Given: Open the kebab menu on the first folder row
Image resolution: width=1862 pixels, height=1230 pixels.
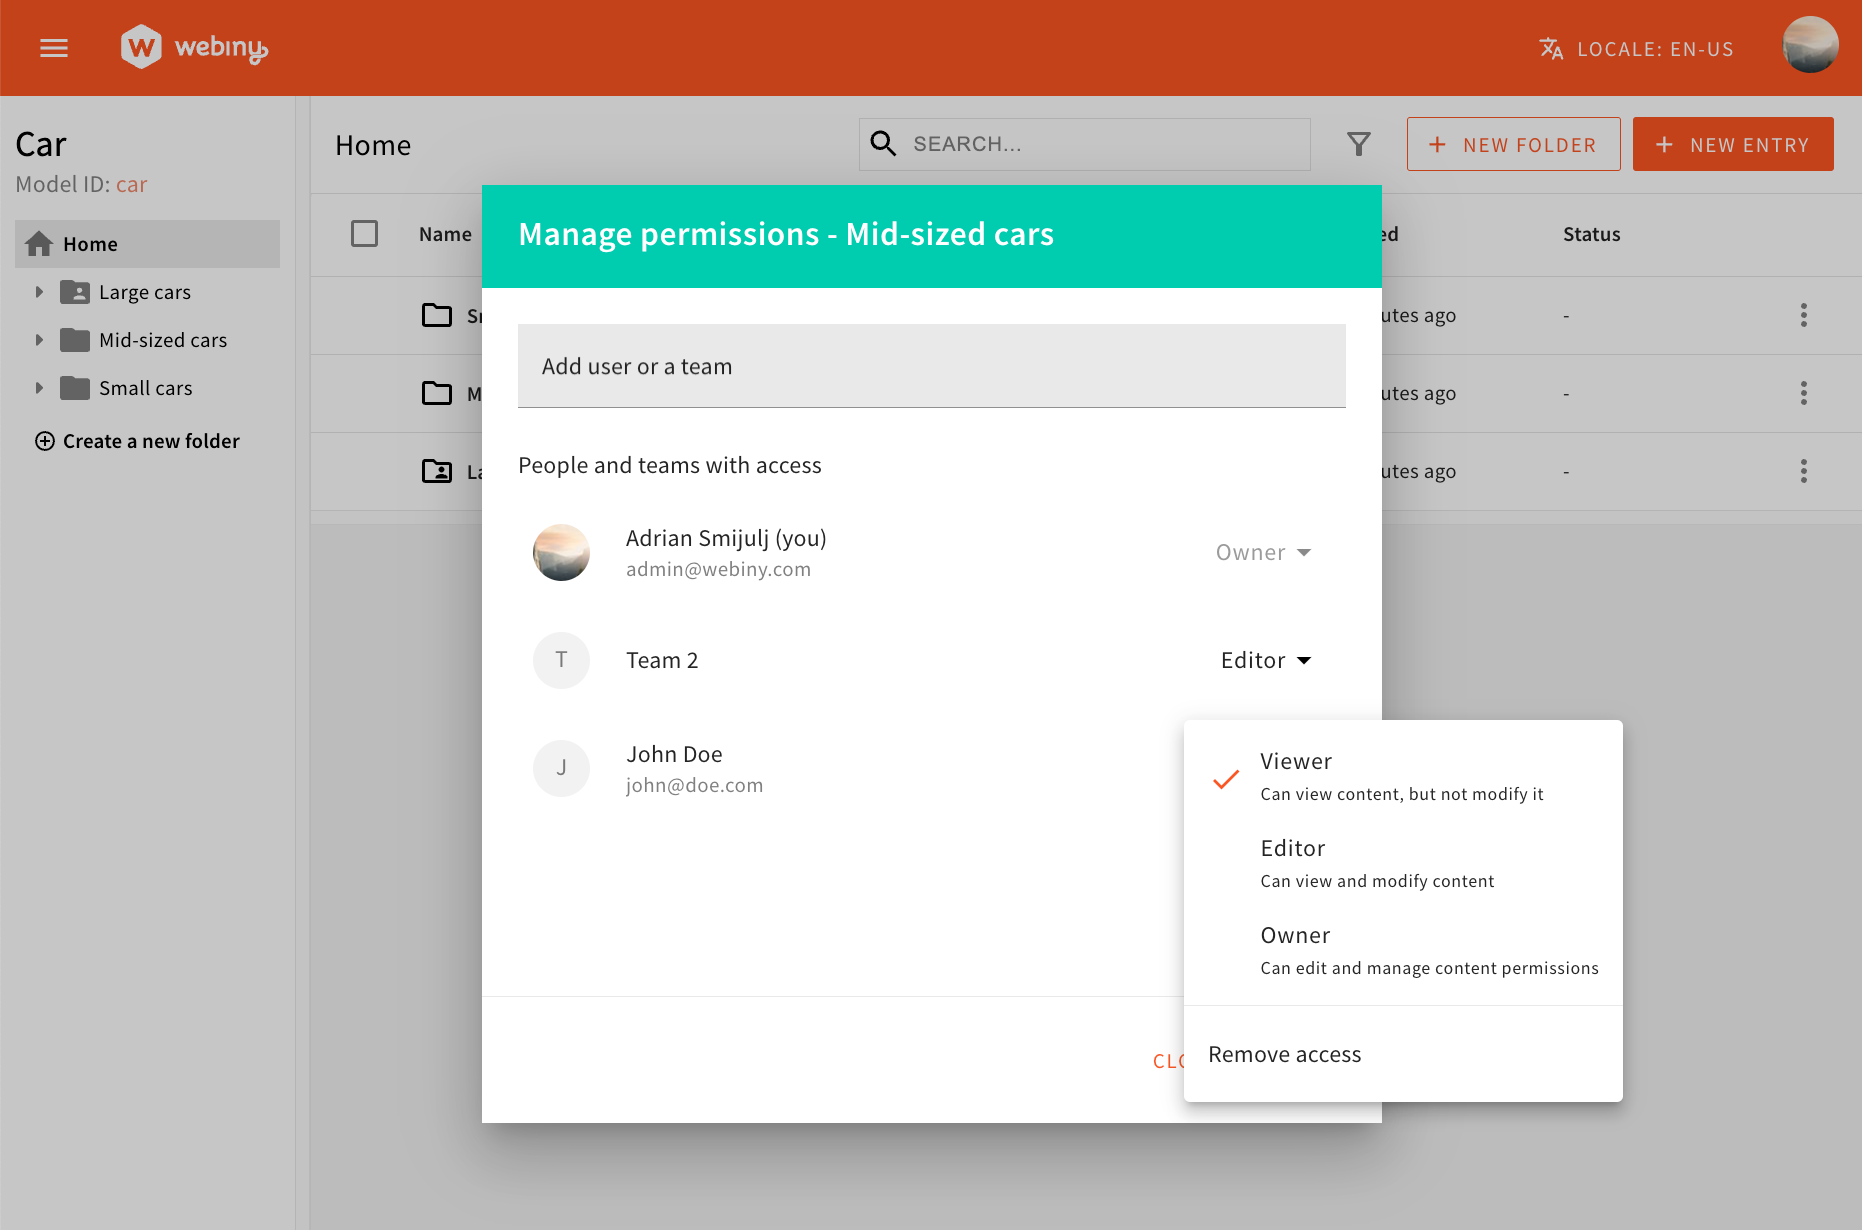Looking at the screenshot, I should coord(1803,315).
